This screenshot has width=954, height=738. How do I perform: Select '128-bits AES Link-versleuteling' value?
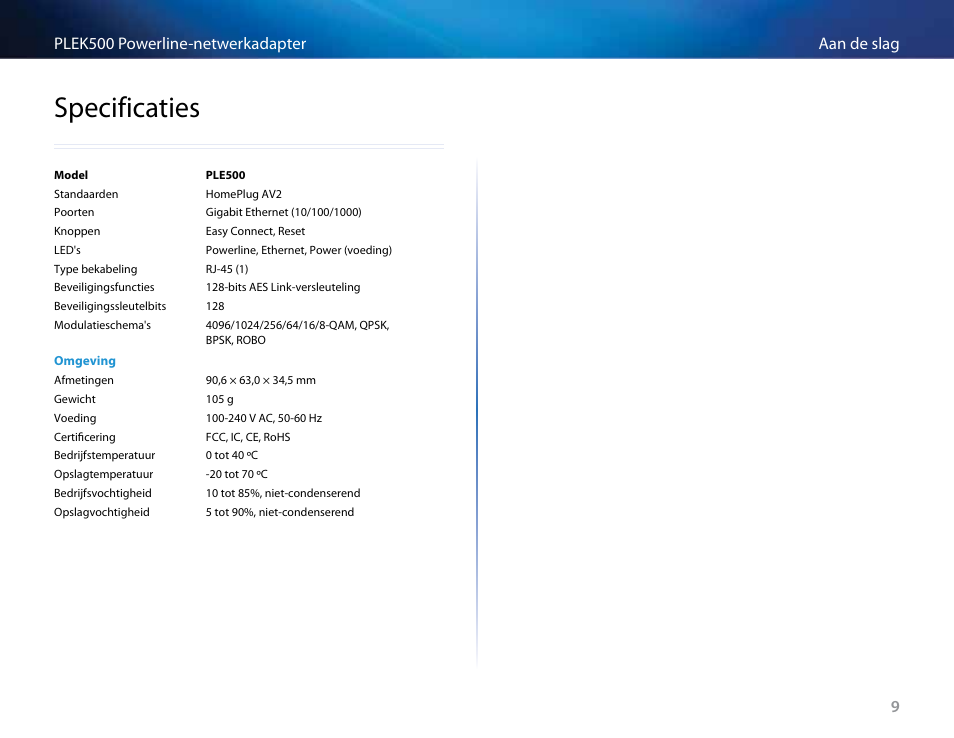(x=283, y=287)
